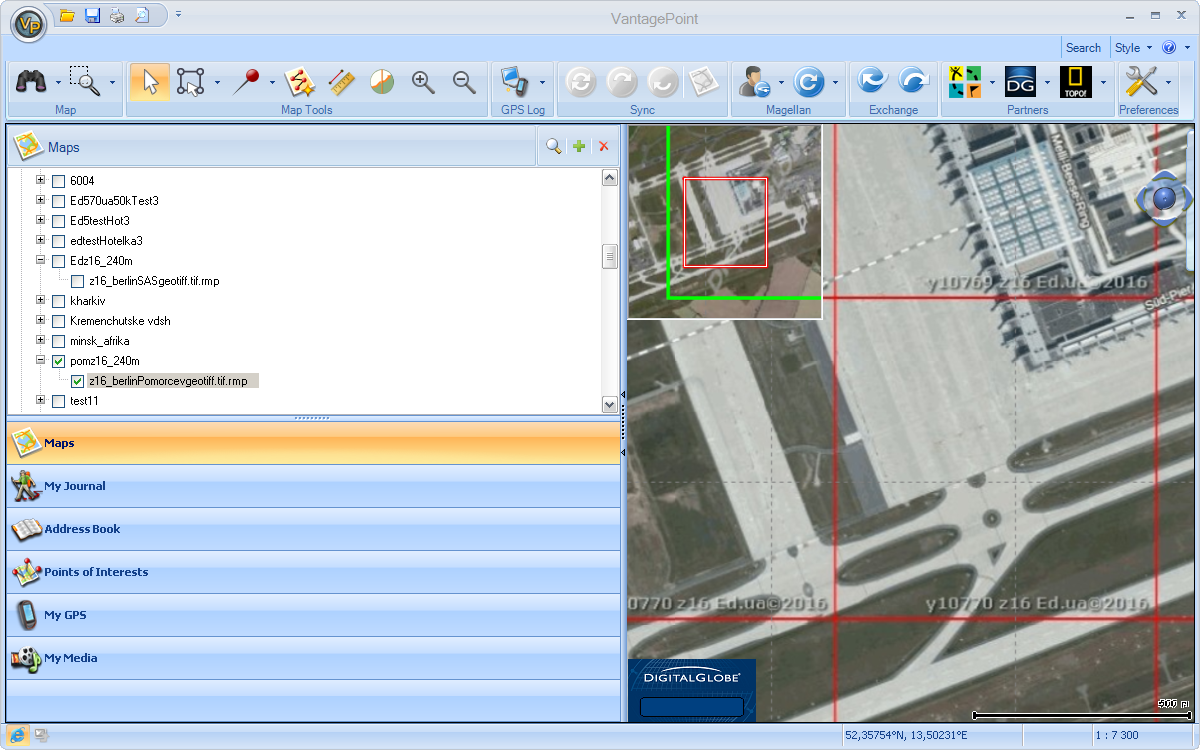Click the zoom in magnifier
1200x750 pixels.
pos(423,83)
